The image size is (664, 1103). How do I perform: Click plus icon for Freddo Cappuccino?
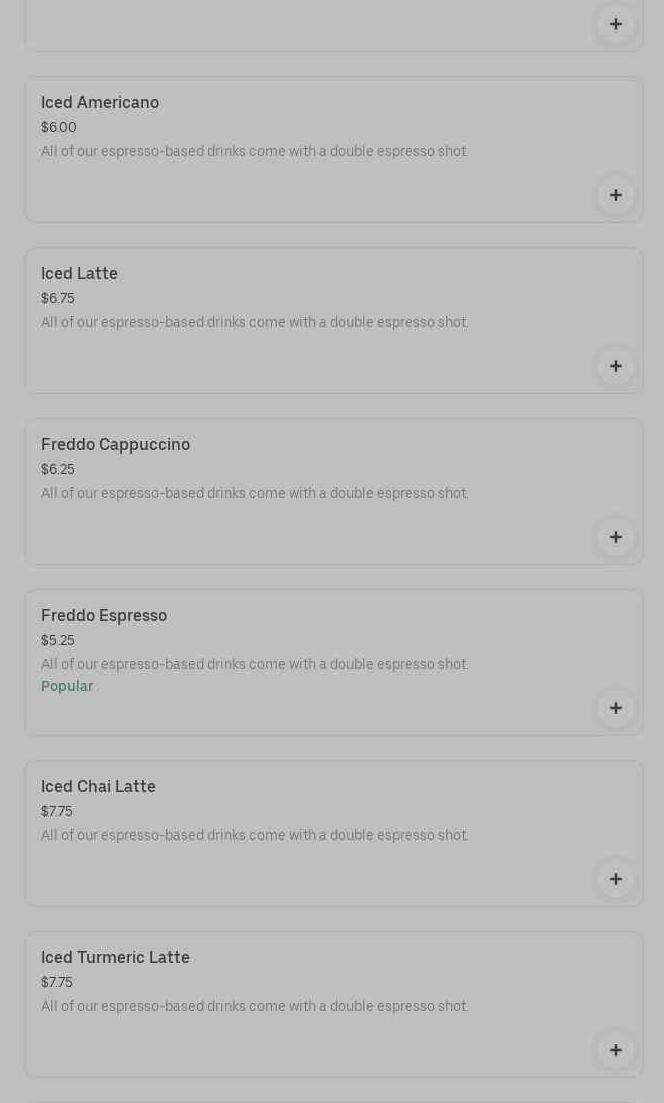pyautogui.click(x=616, y=537)
